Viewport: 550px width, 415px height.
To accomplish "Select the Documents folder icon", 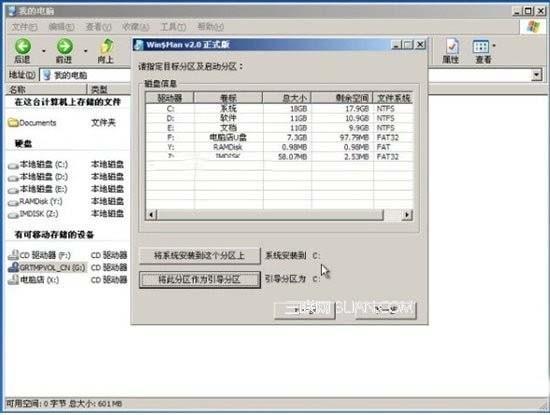I will 13,123.
